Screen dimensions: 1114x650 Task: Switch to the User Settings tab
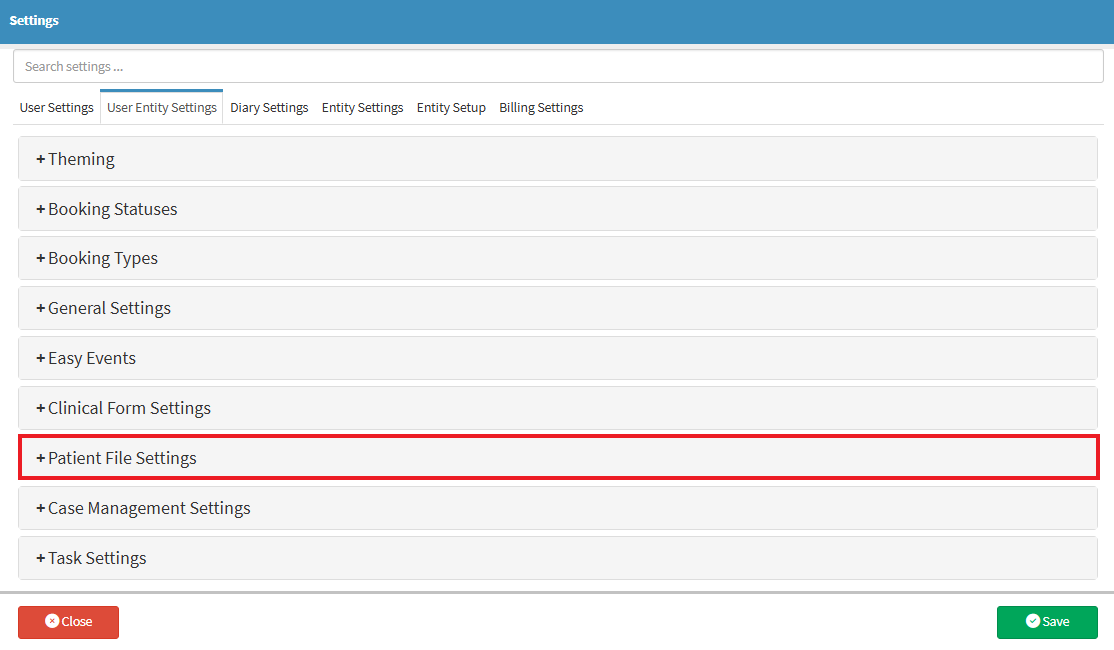pos(57,108)
